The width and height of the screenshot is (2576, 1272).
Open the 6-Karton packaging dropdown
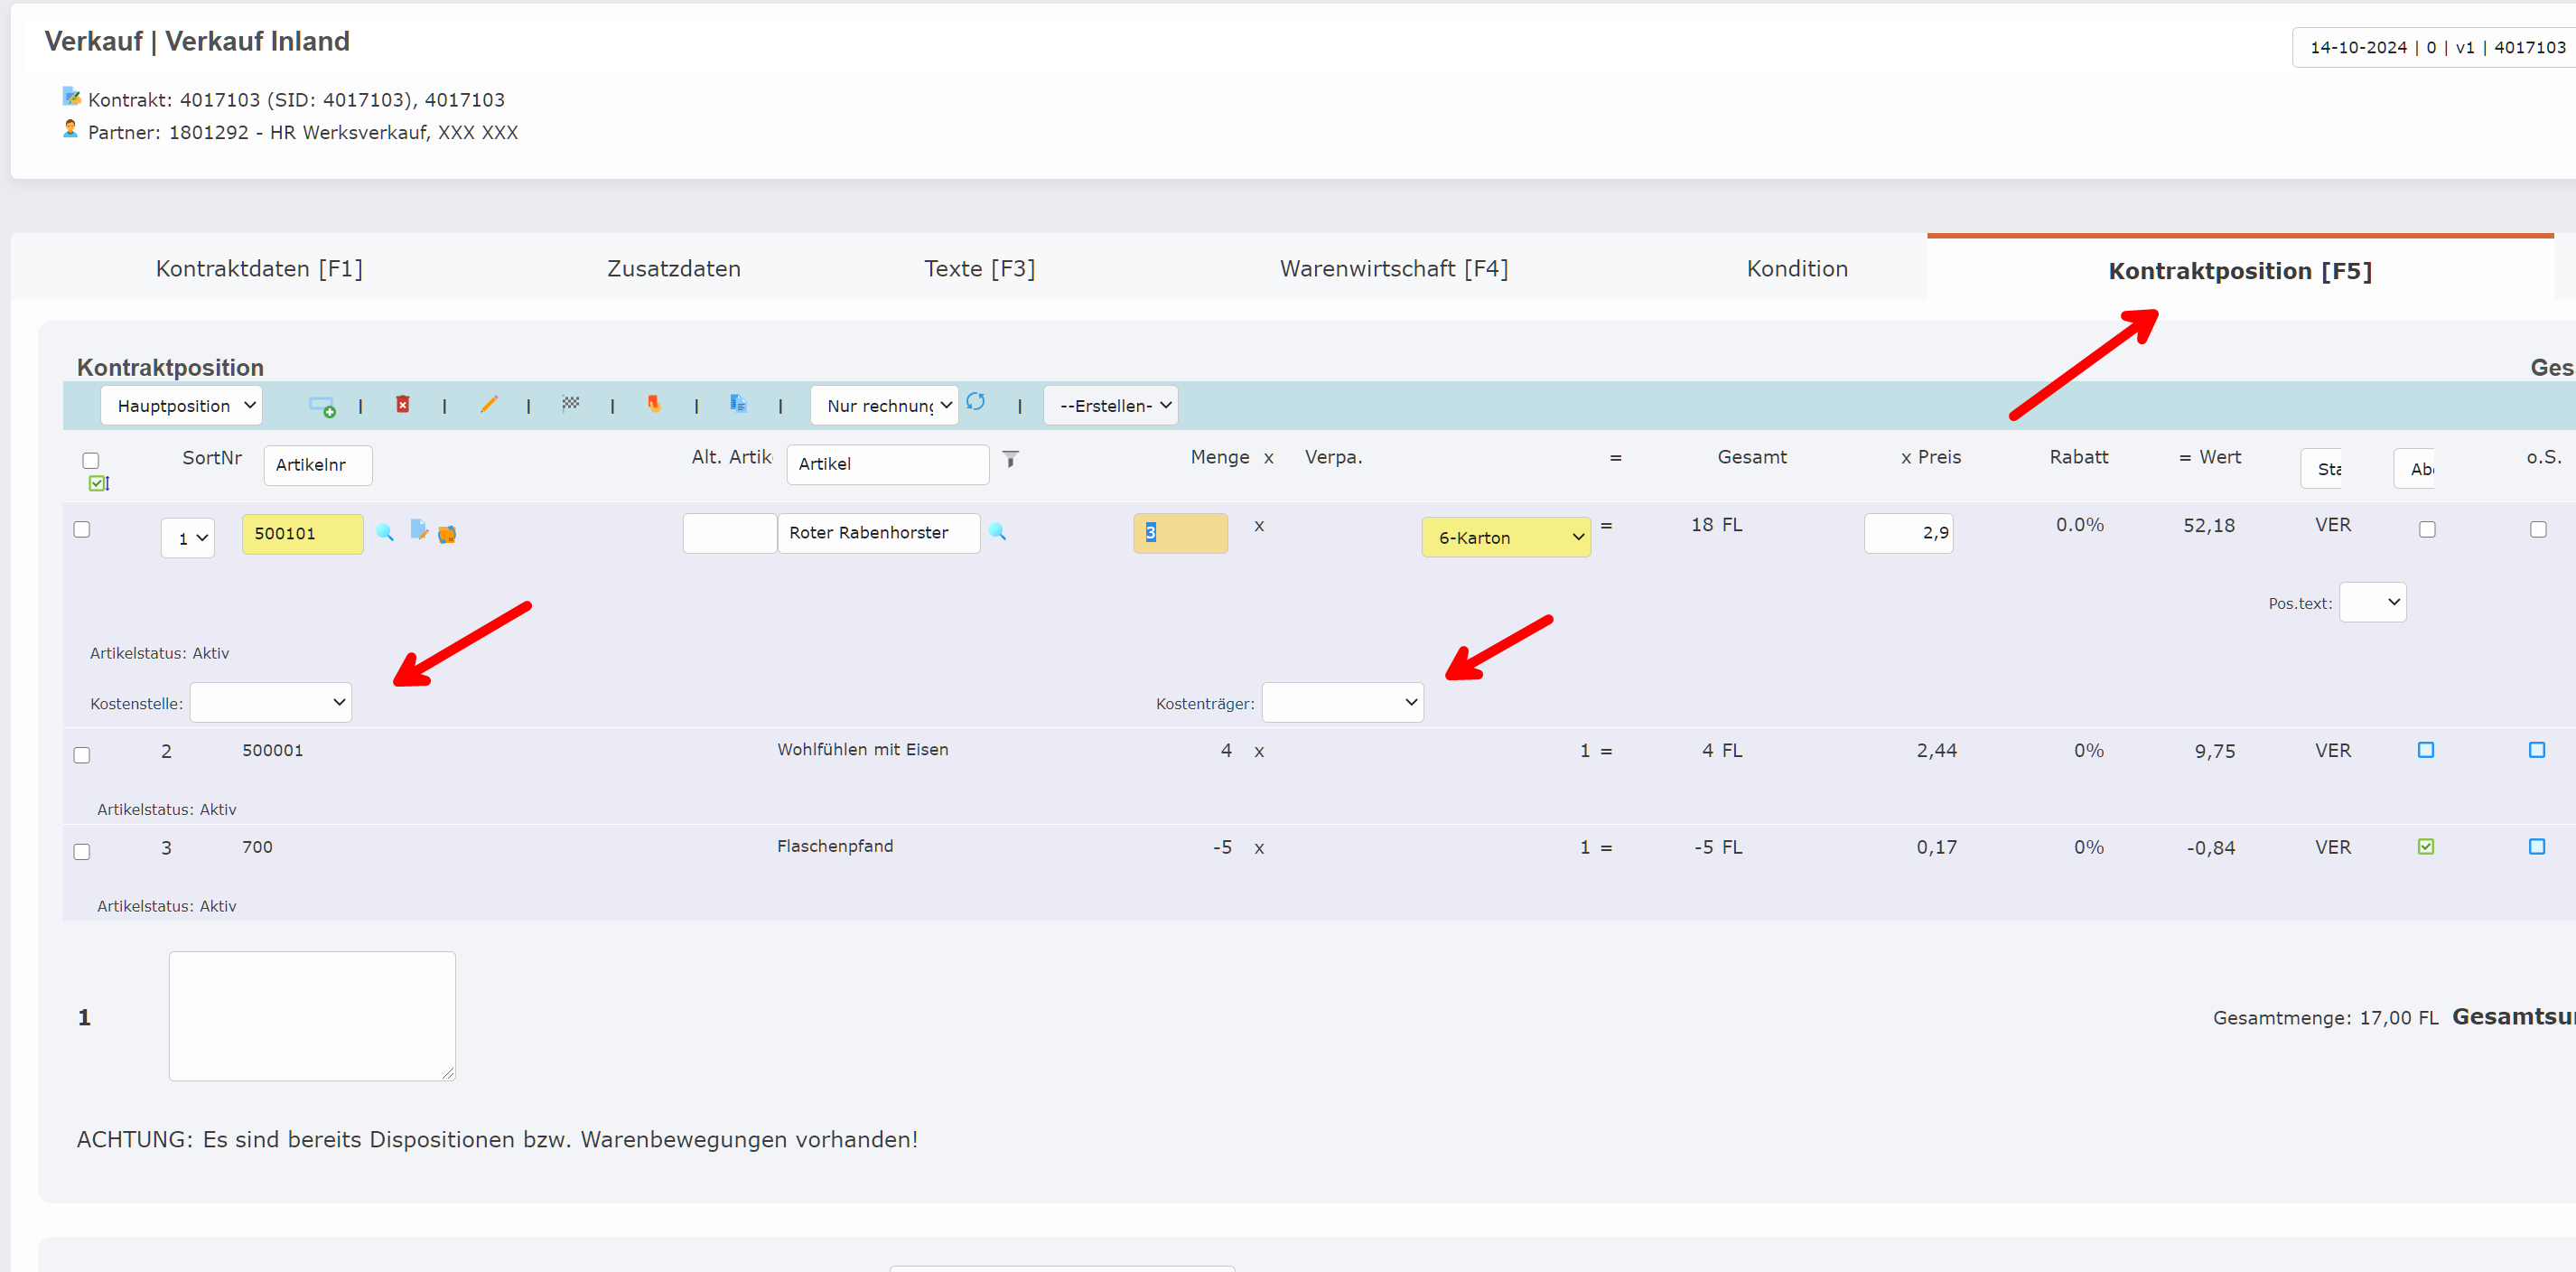pos(1506,537)
